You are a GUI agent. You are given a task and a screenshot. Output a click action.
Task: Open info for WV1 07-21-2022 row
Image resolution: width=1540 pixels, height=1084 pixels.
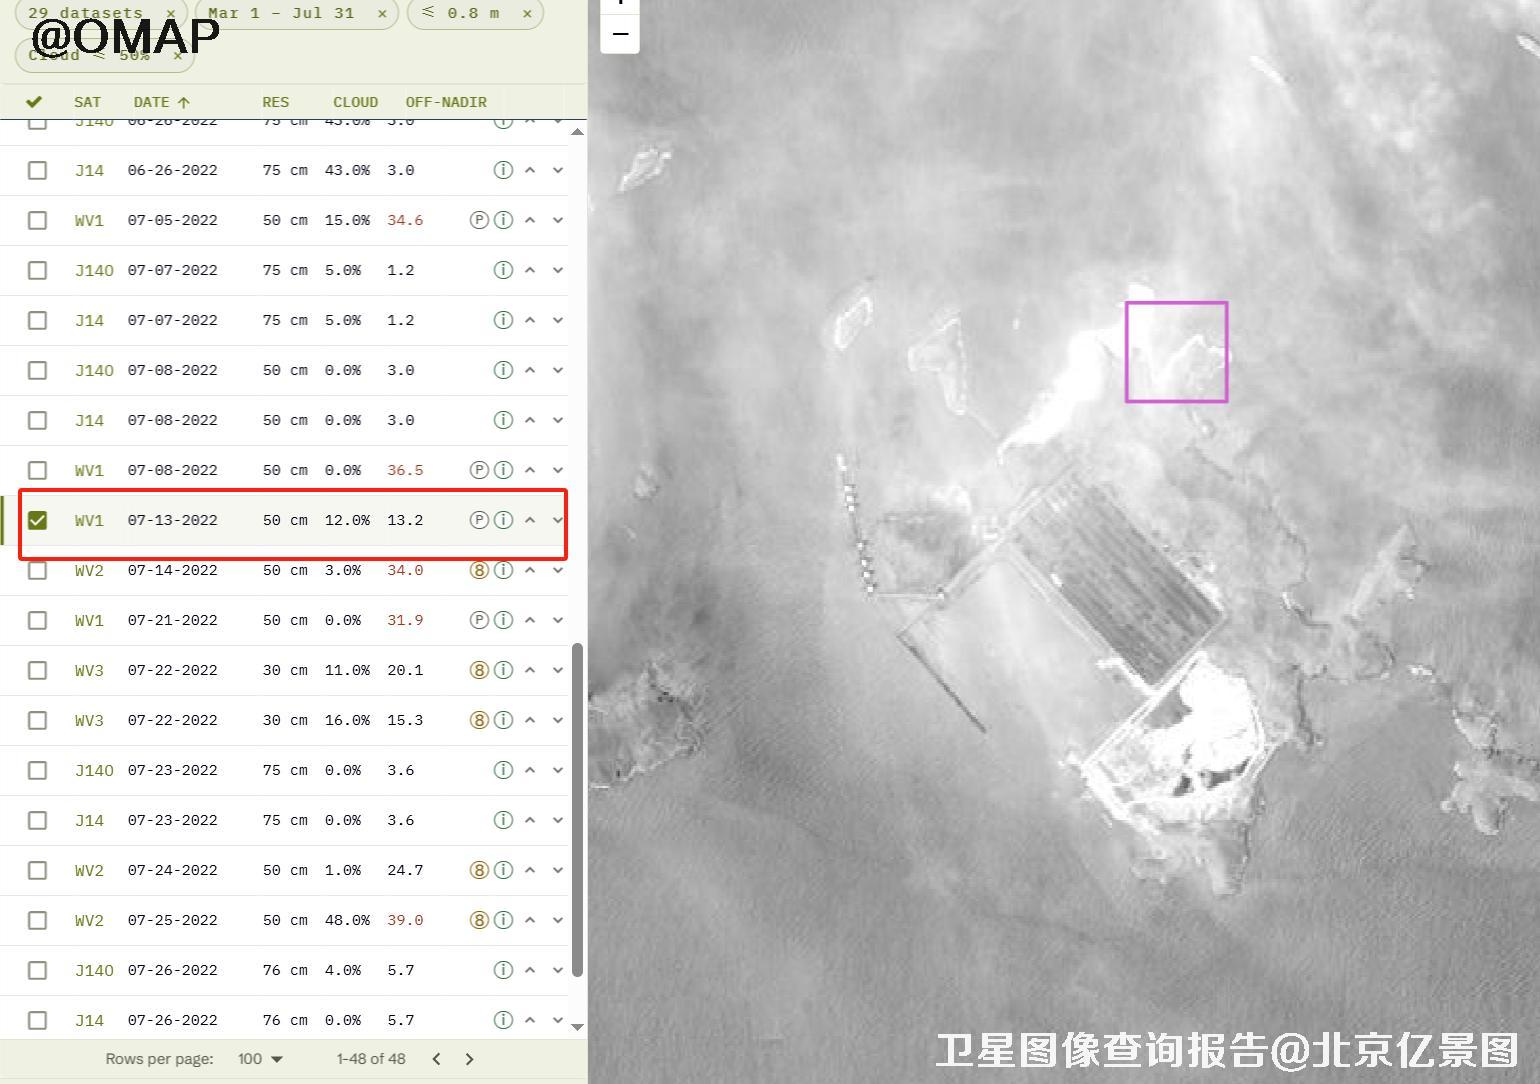(x=503, y=620)
